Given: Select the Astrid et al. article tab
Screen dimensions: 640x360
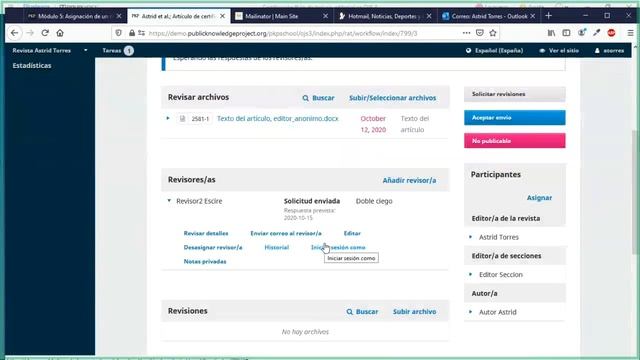Looking at the screenshot, I should click(x=178, y=16).
